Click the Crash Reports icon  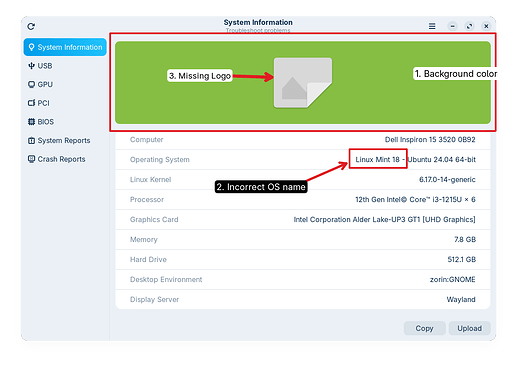tap(31, 159)
